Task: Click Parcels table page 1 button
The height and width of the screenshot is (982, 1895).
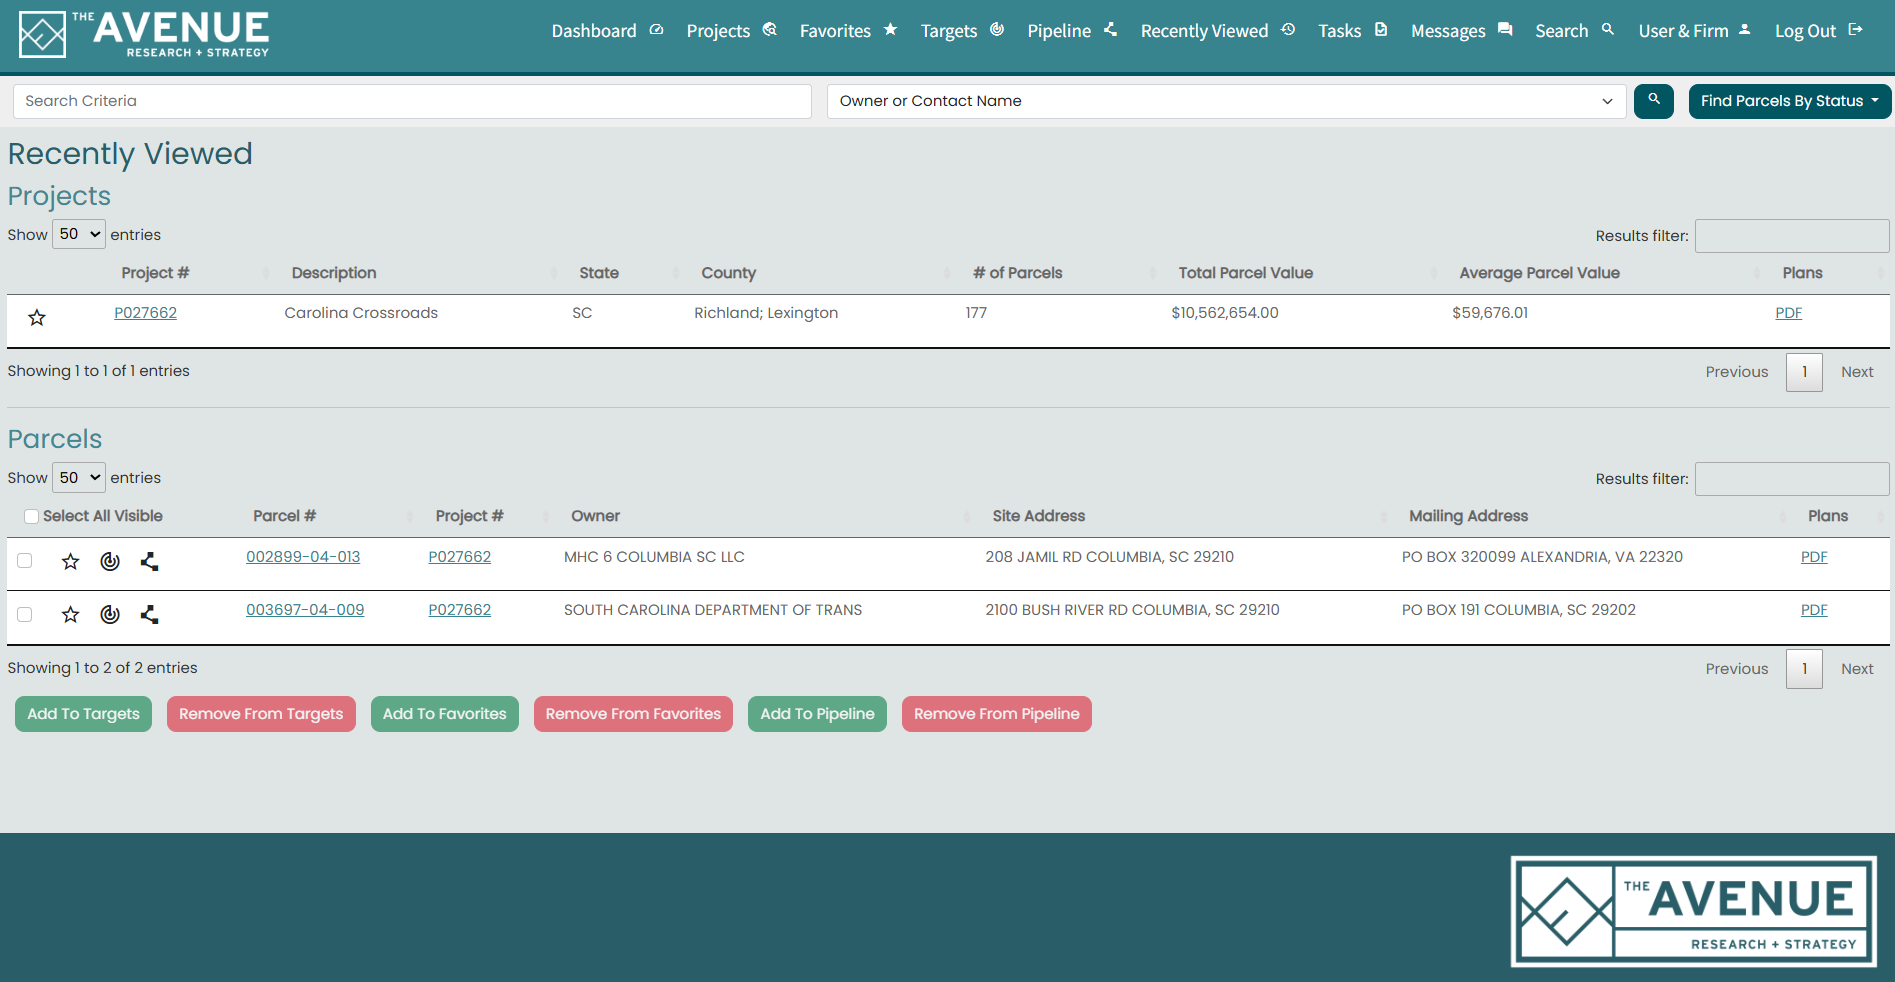Action: click(x=1804, y=669)
